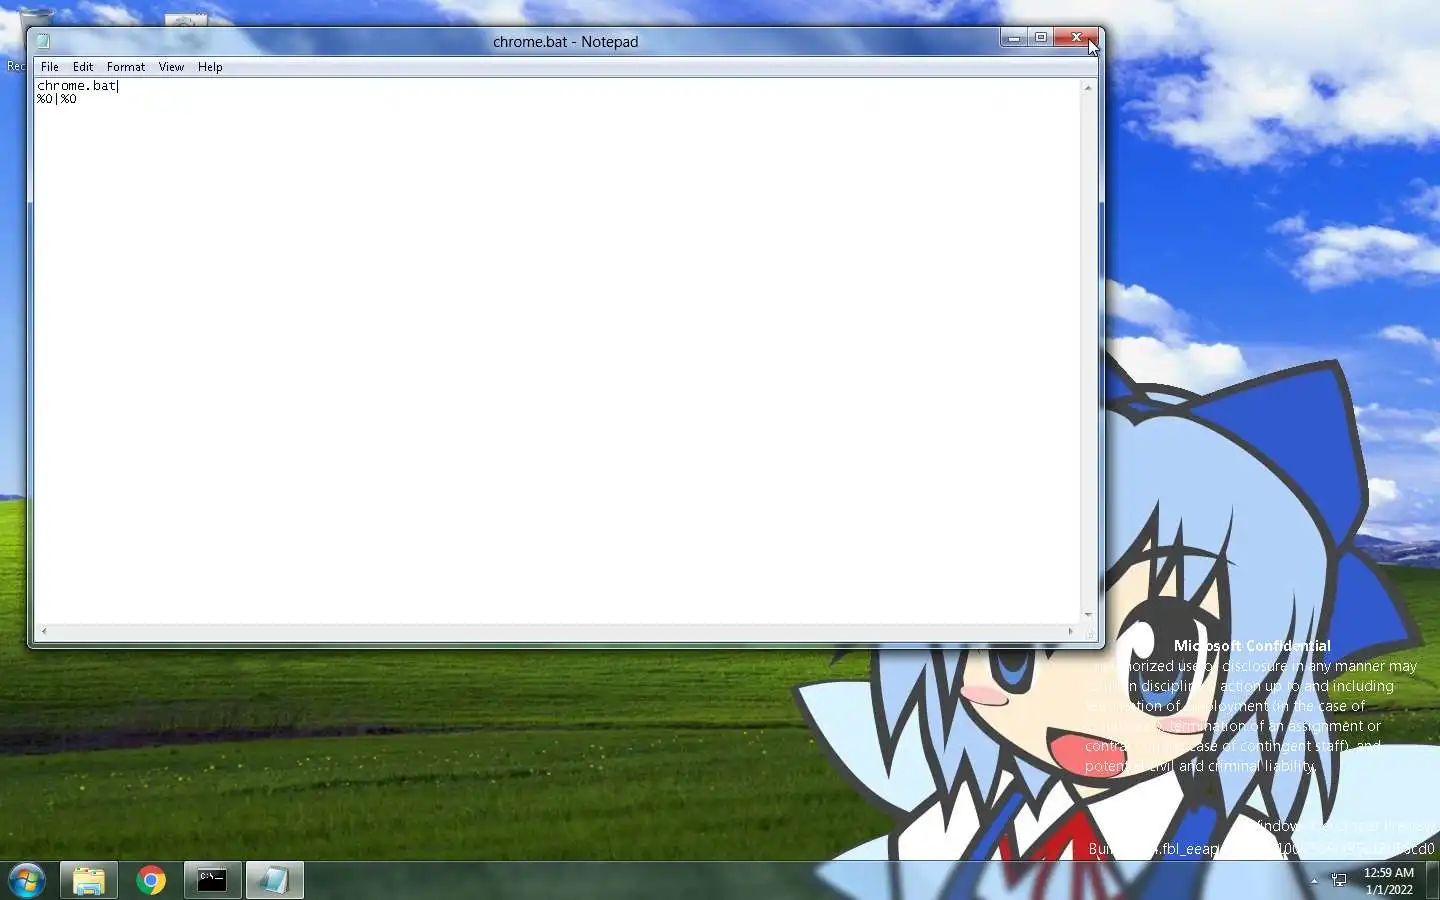Place cursor in the text '%0|%0' line
The height and width of the screenshot is (900, 1440).
[57, 99]
